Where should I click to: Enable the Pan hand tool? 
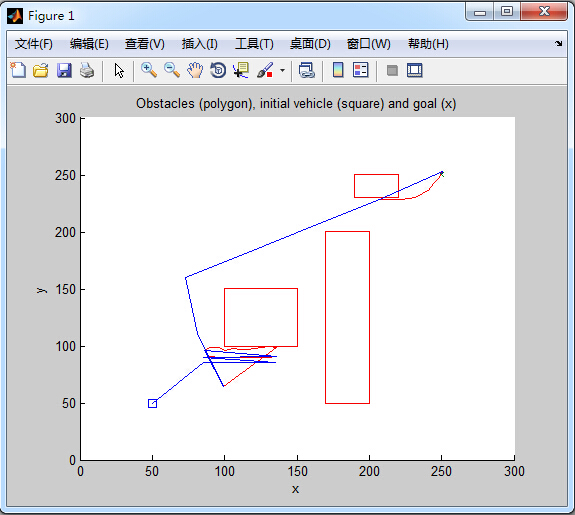pos(195,70)
